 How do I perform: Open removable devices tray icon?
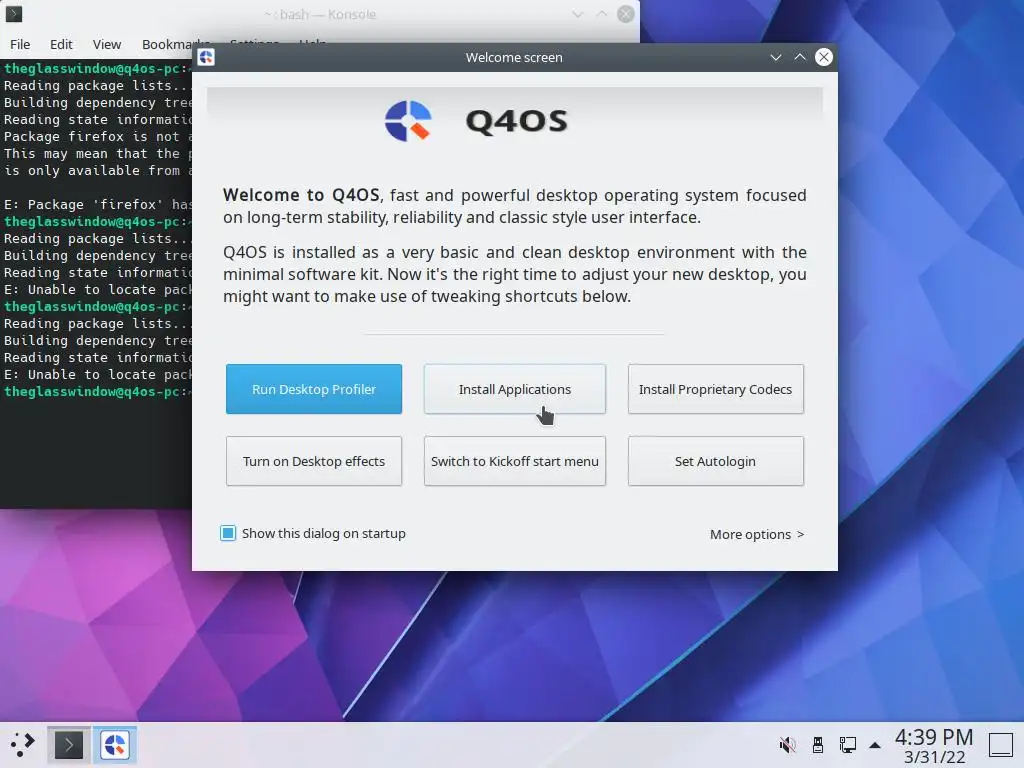point(818,744)
